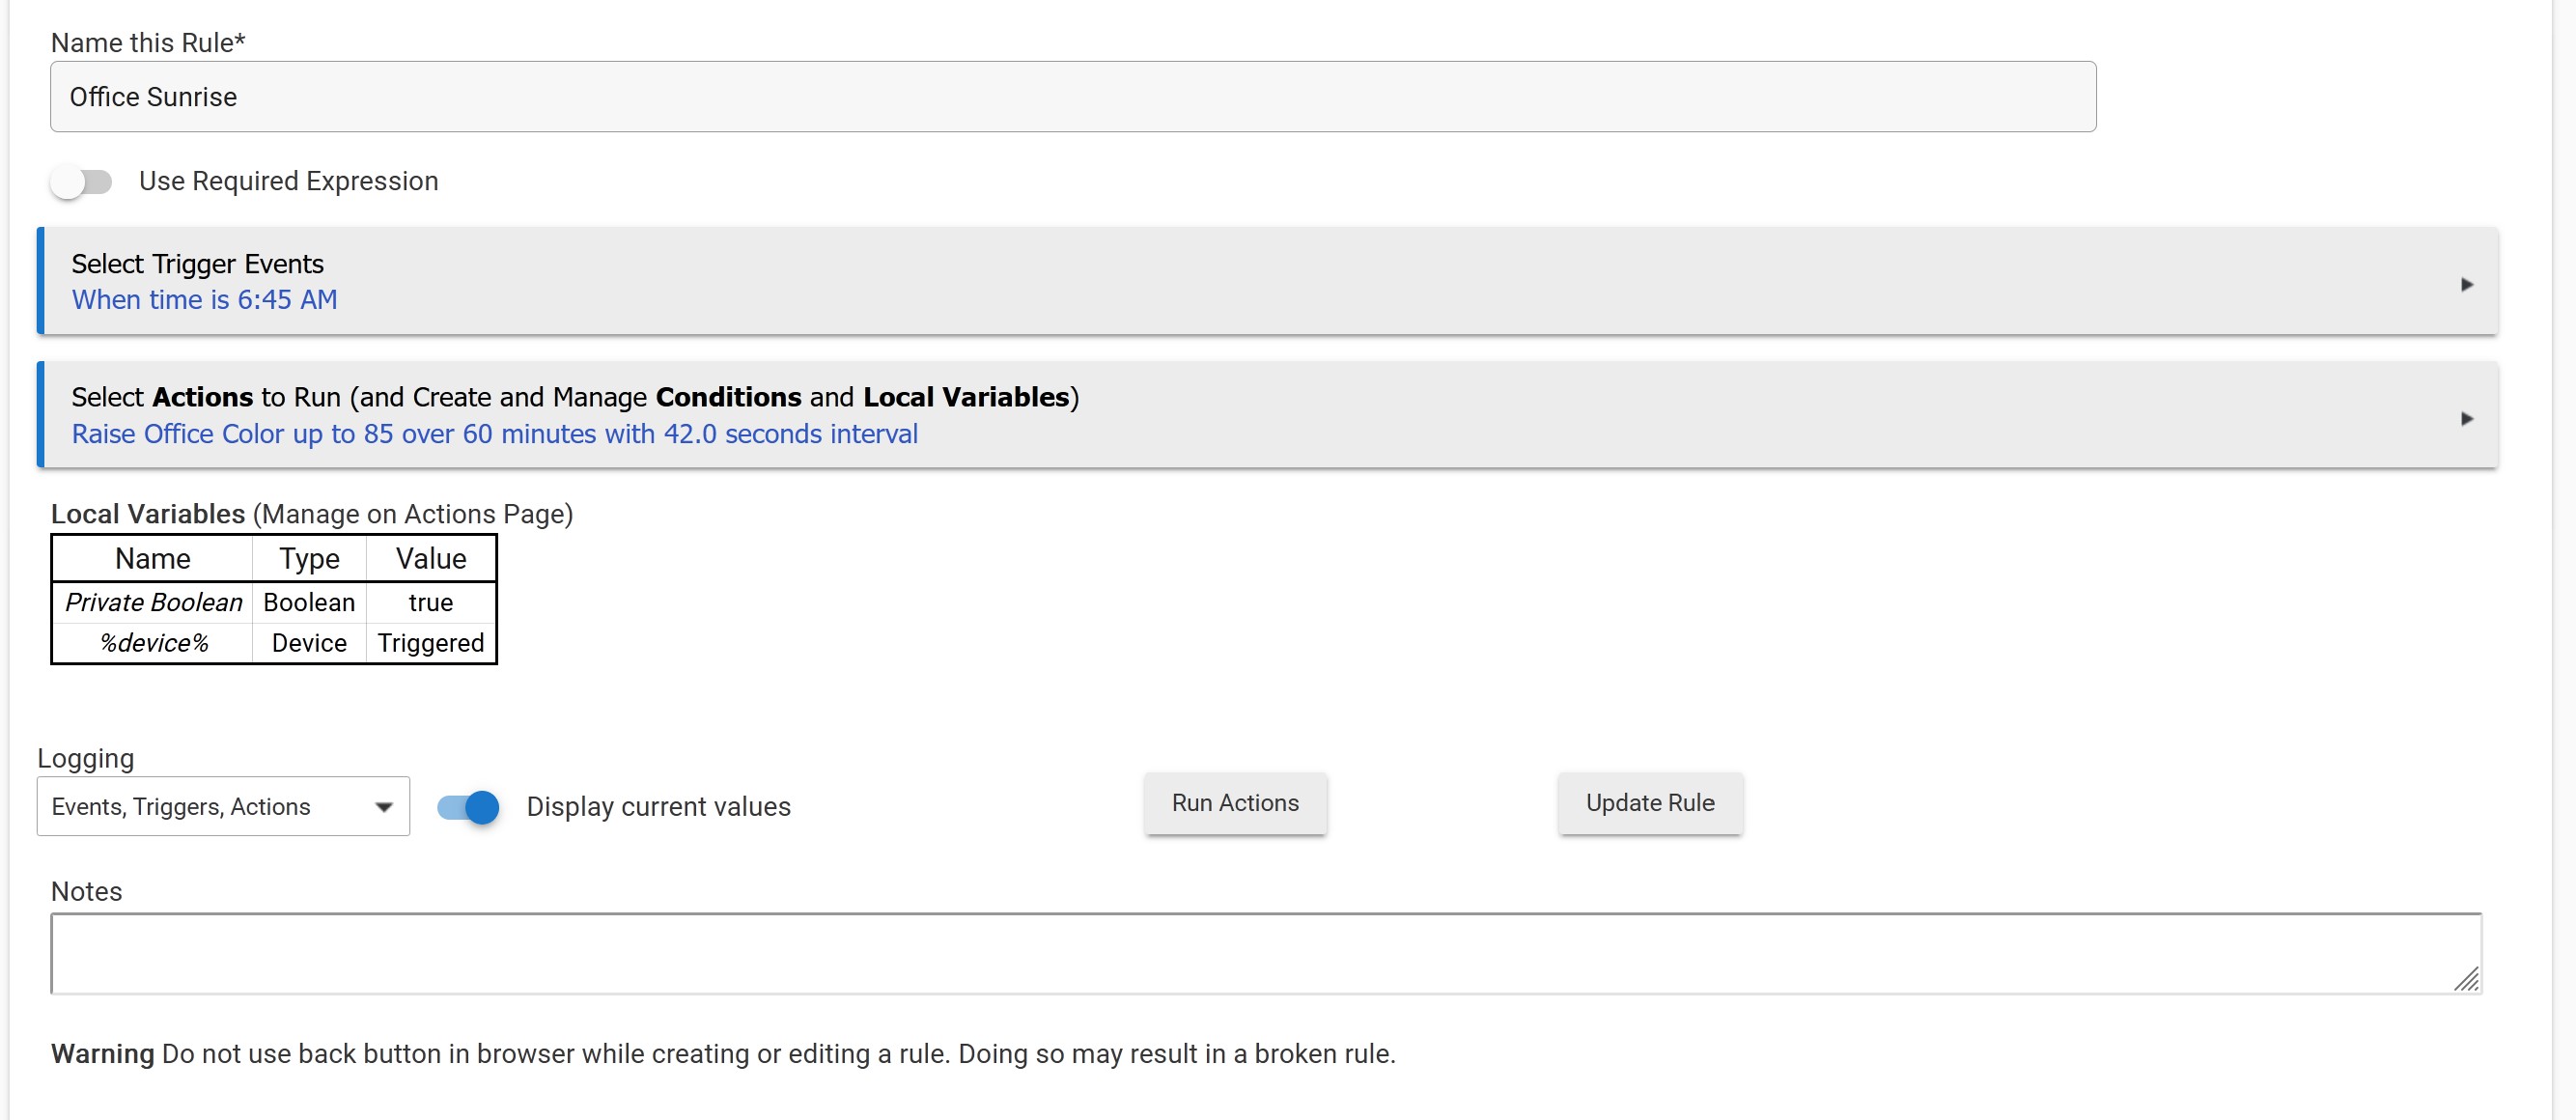
Task: Click the Type column header
Action: point(309,559)
